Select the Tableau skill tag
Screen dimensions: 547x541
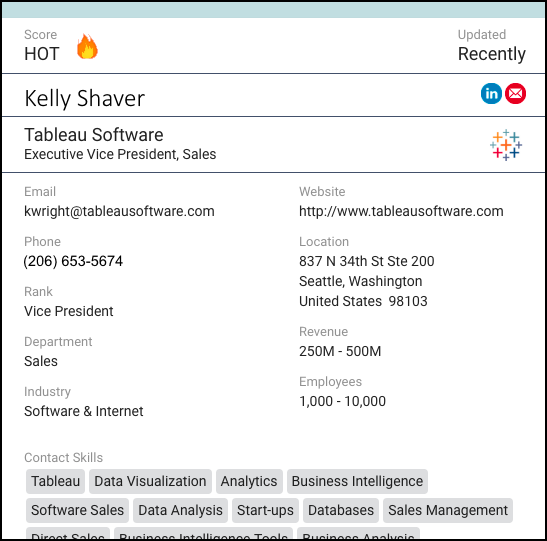[x=55, y=481]
